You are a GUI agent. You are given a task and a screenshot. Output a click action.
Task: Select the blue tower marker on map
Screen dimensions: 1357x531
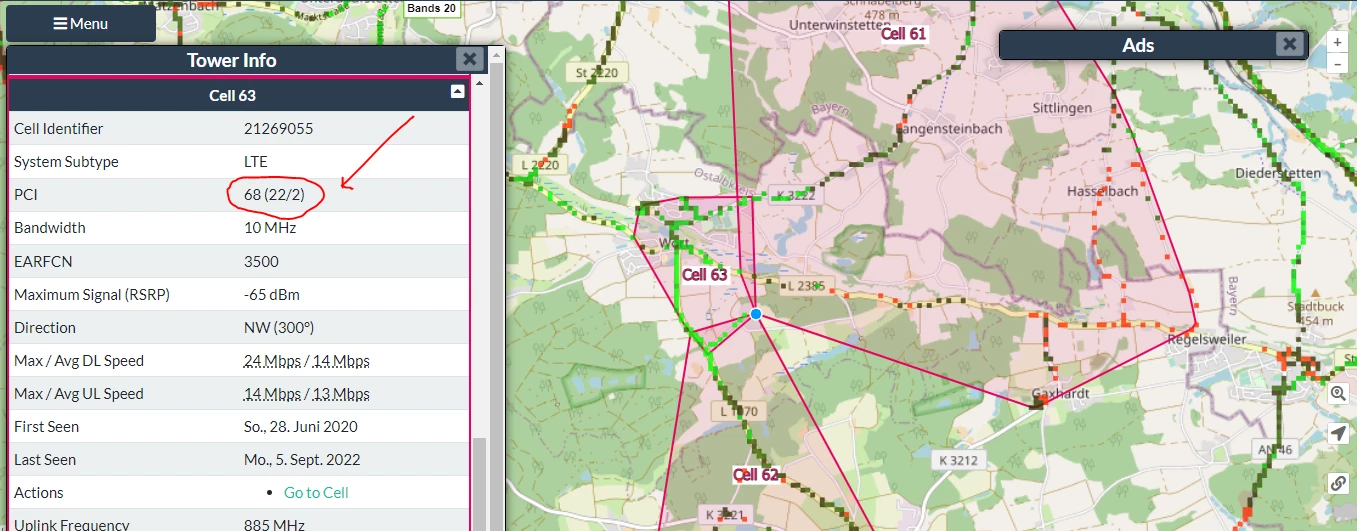tap(756, 314)
